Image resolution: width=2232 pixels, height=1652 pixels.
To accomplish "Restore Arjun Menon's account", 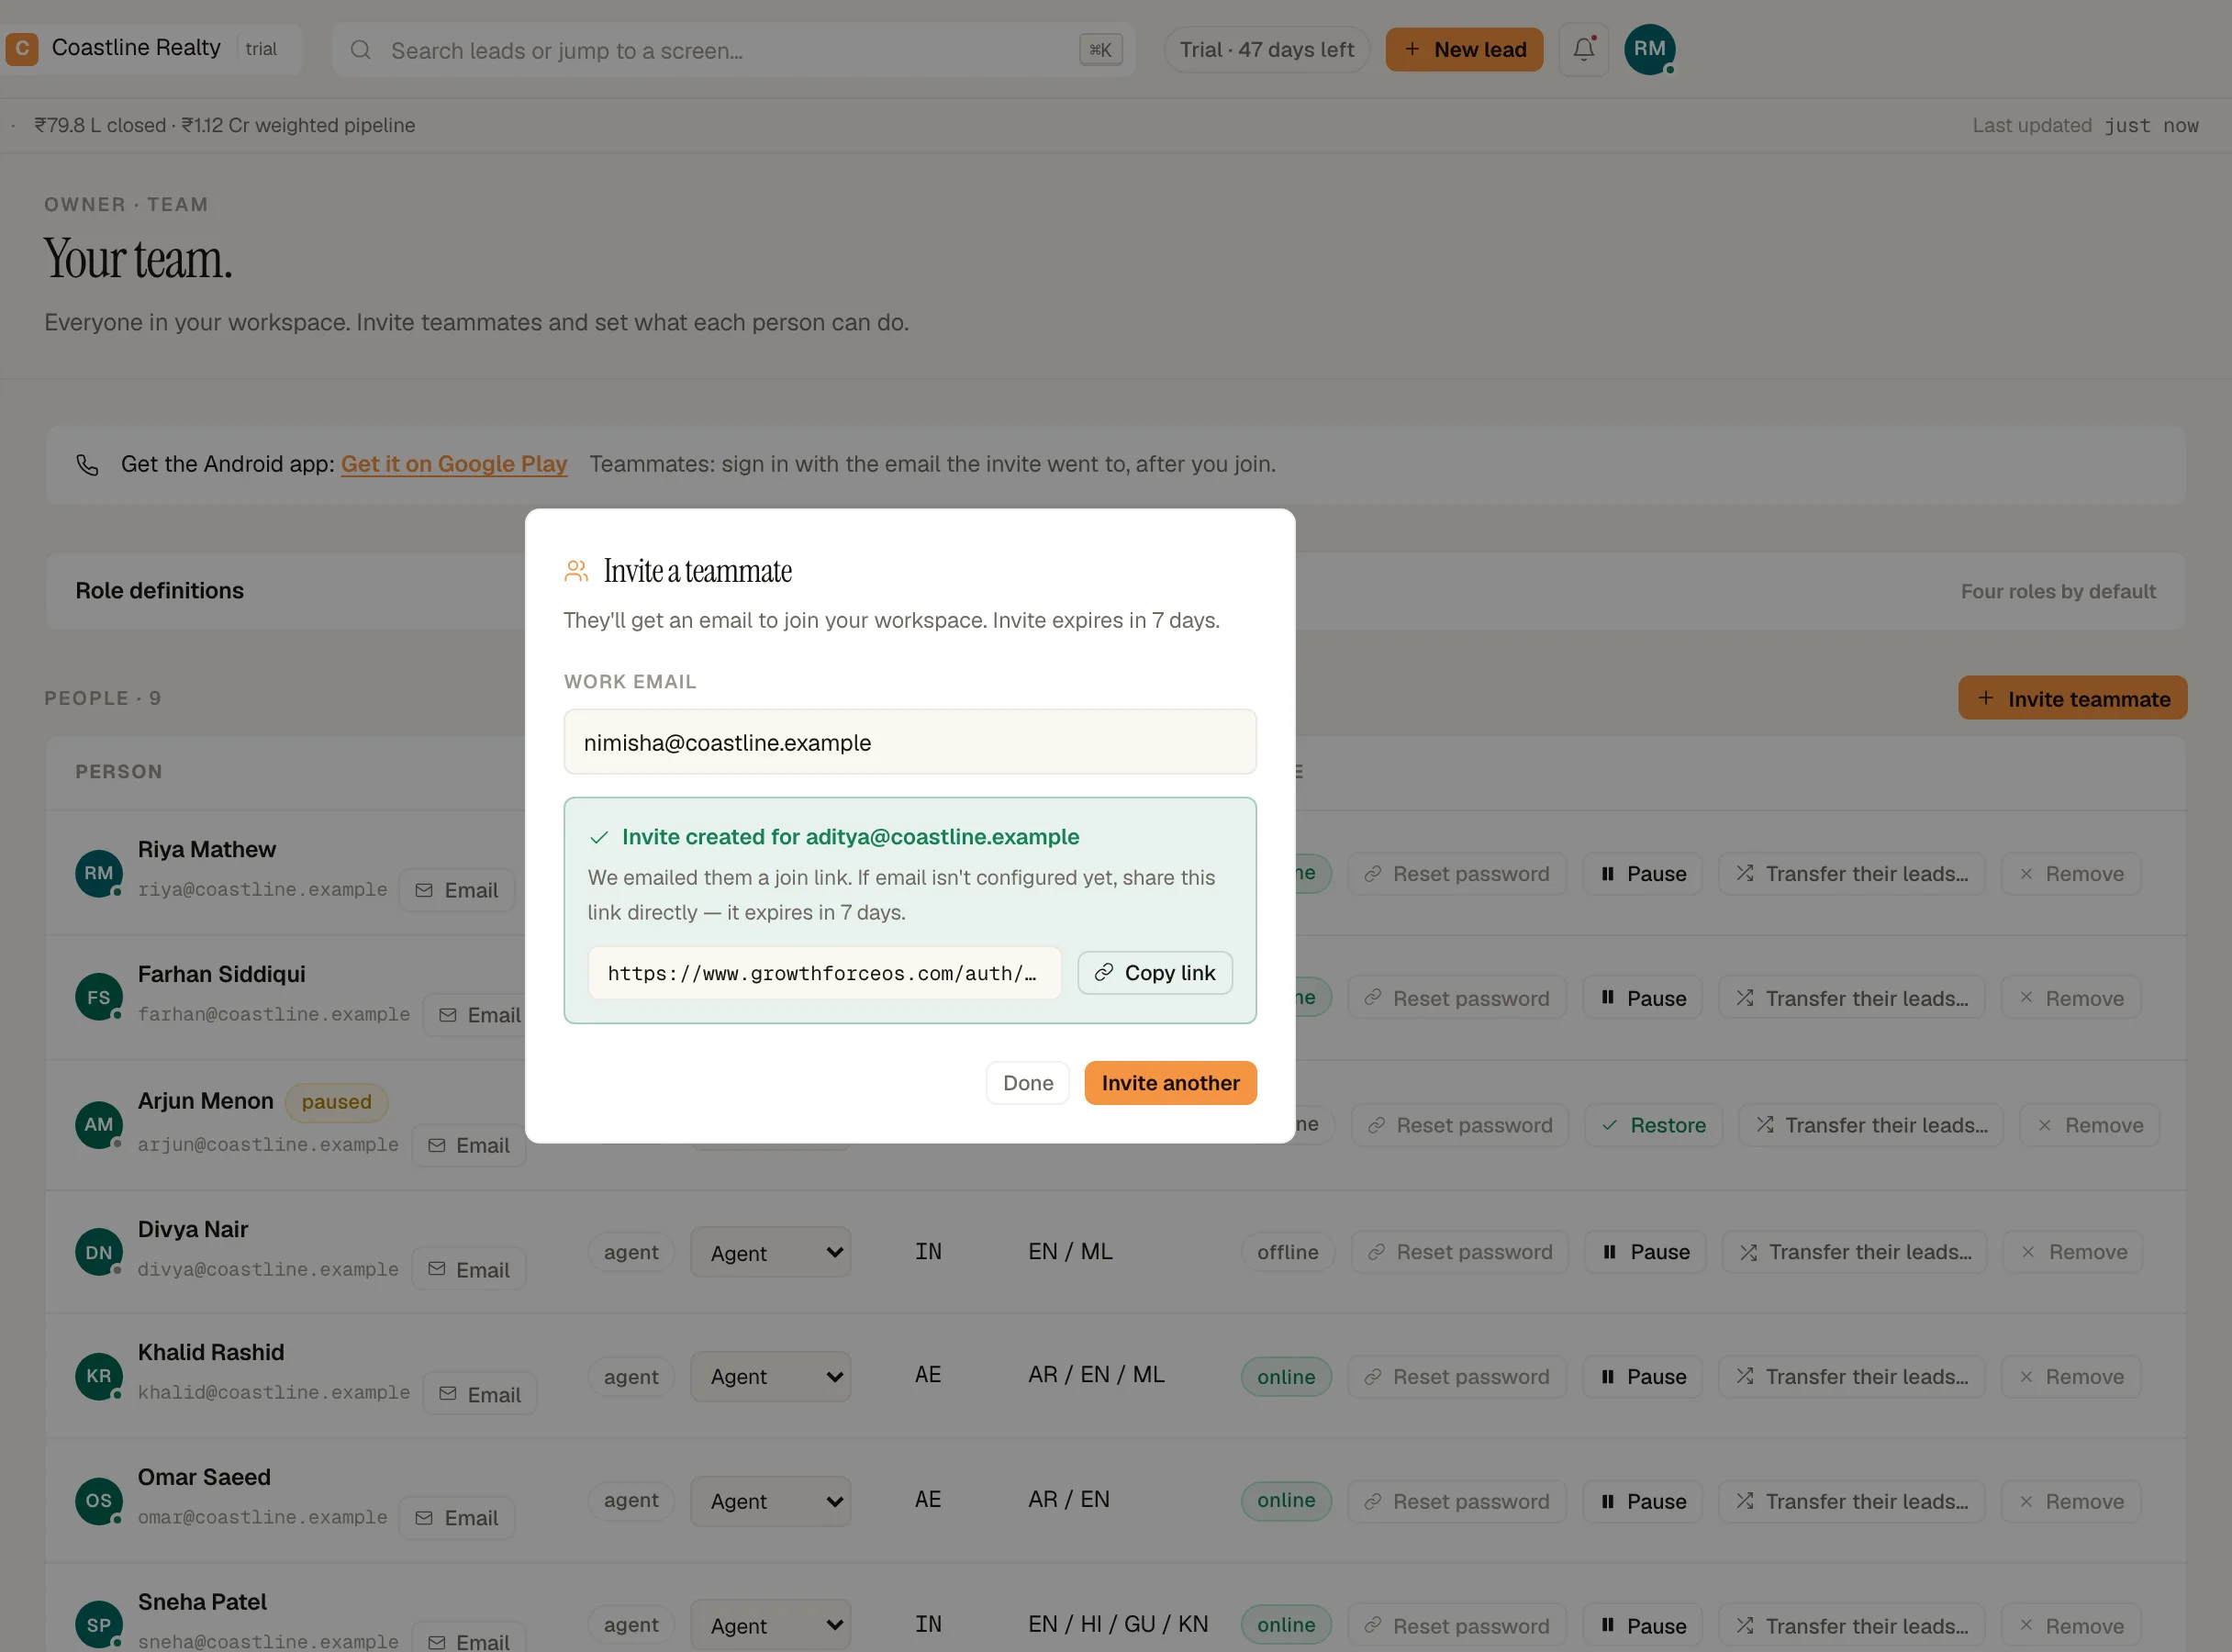I will coord(1653,1125).
